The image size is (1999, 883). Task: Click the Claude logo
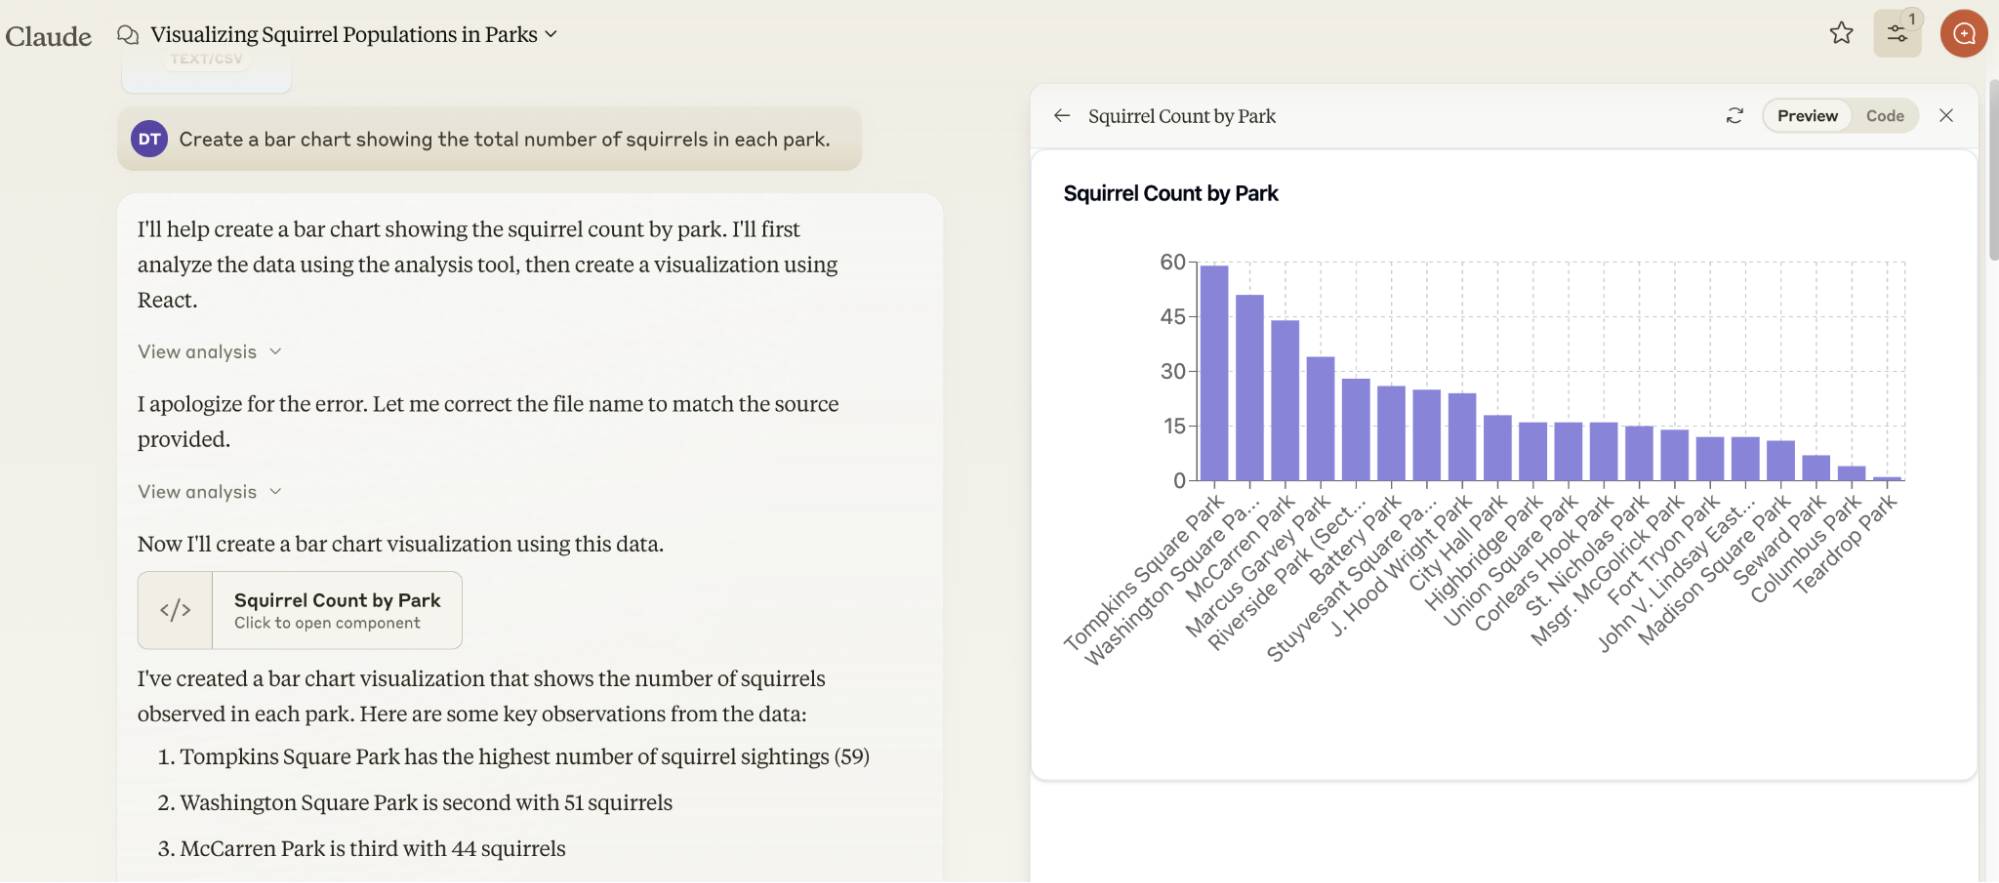click(x=48, y=36)
